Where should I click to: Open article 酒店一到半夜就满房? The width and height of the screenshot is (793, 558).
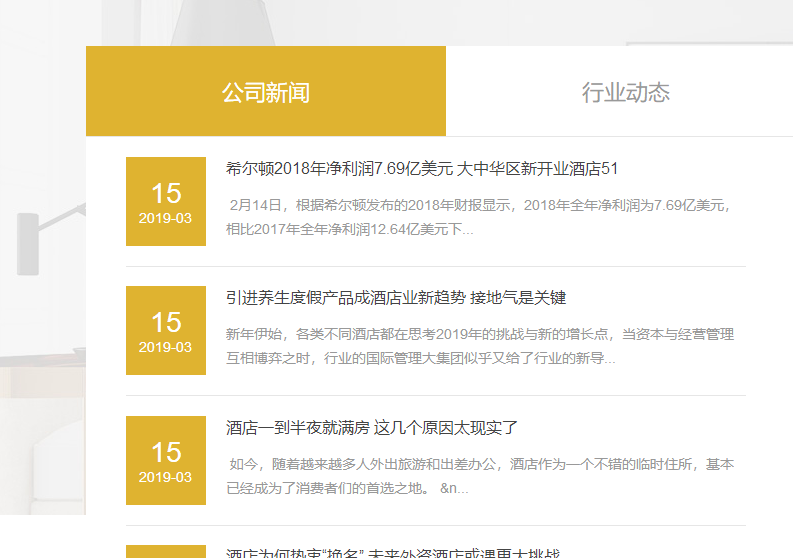372,427
